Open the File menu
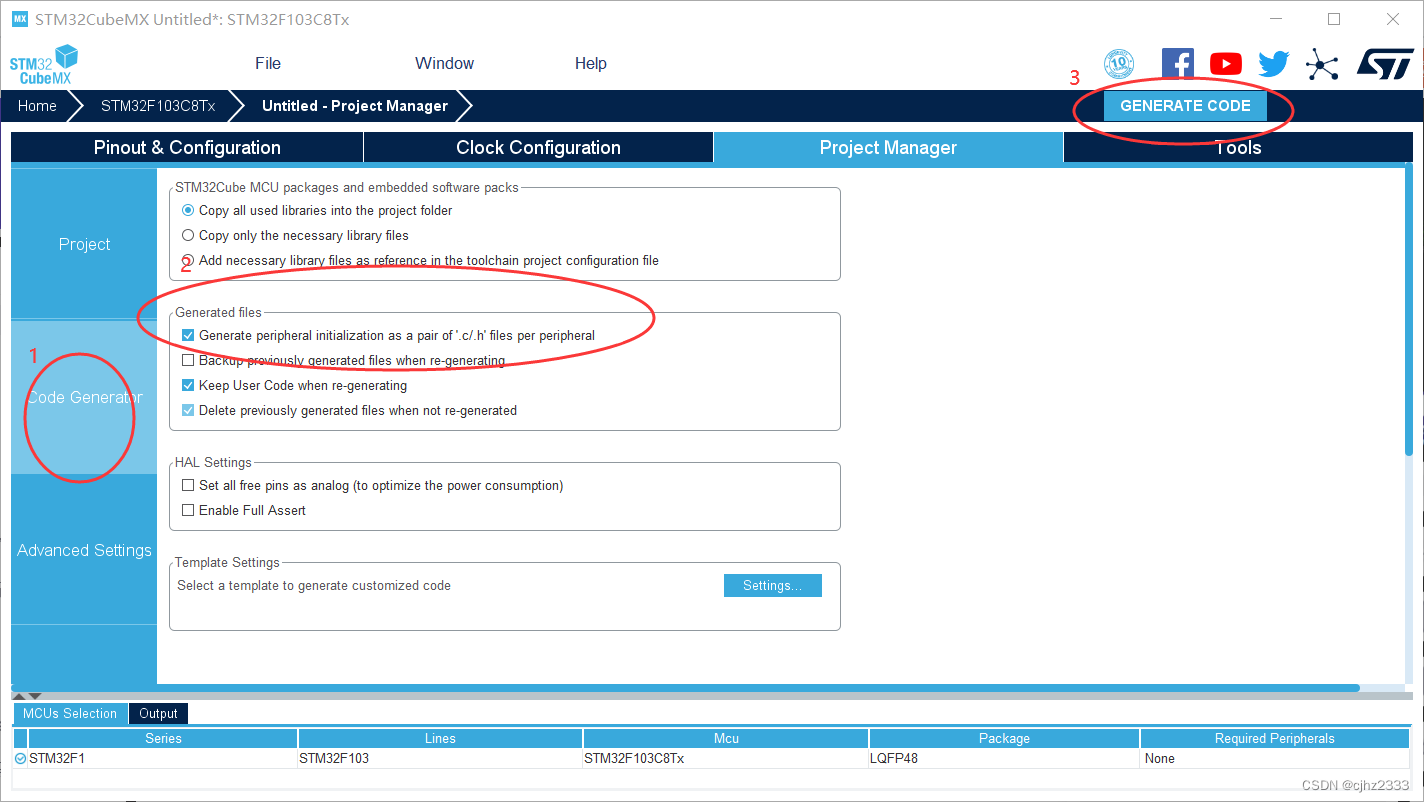This screenshot has width=1424, height=802. click(268, 63)
